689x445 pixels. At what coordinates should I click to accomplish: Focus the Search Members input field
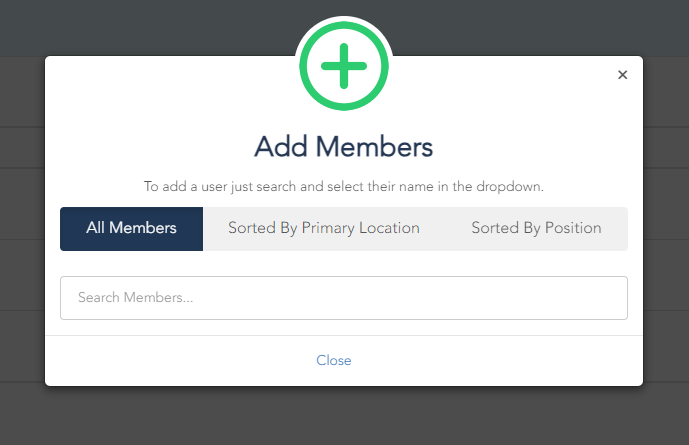(344, 298)
